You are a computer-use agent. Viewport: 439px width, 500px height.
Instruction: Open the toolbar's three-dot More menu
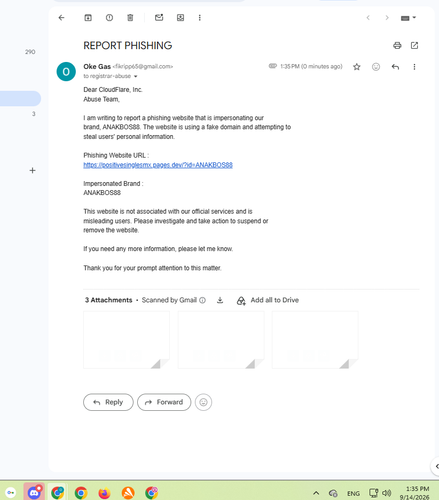200,18
